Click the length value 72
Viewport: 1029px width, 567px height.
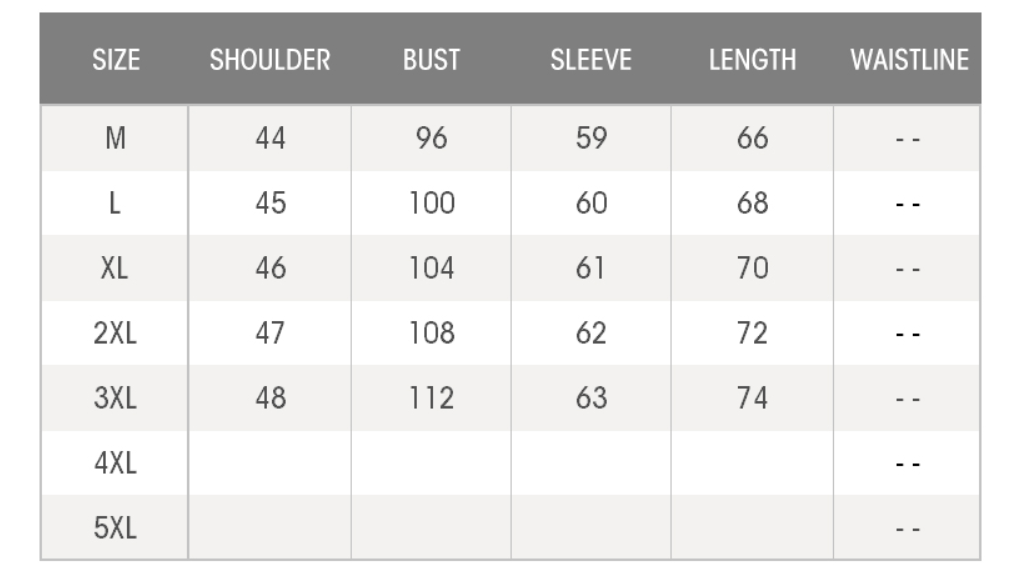(x=752, y=333)
